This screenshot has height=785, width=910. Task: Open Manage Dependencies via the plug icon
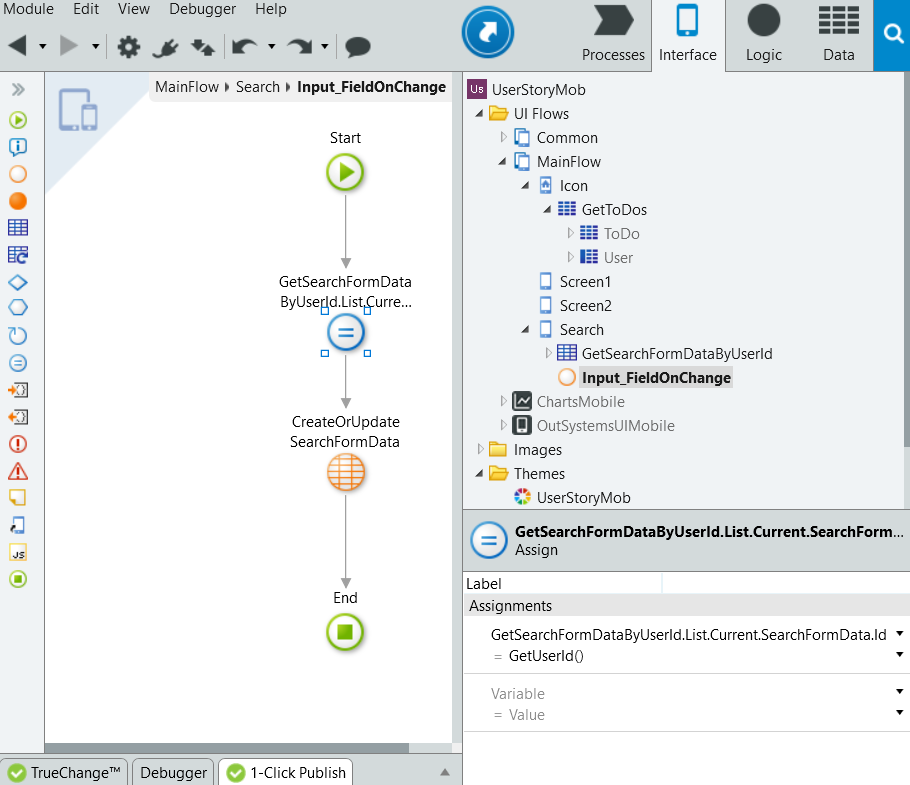166,47
